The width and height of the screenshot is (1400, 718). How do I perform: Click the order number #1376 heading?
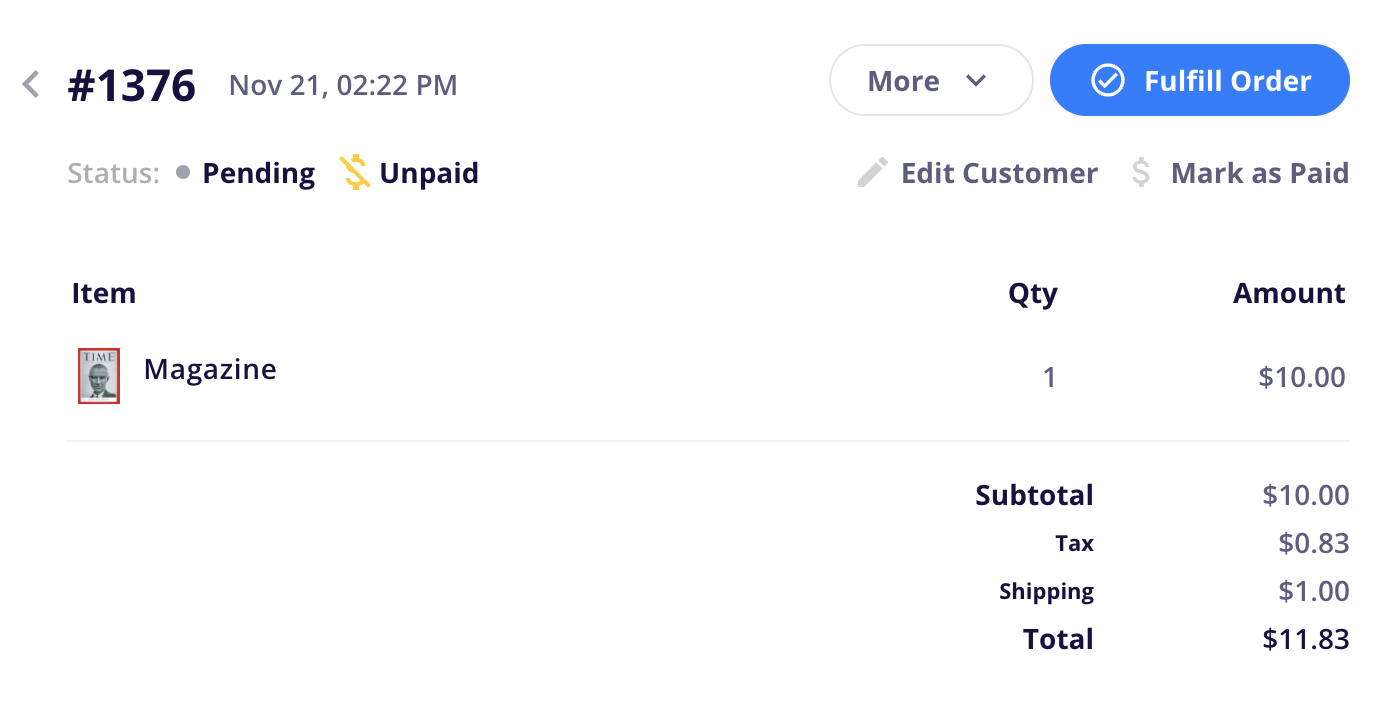click(131, 85)
